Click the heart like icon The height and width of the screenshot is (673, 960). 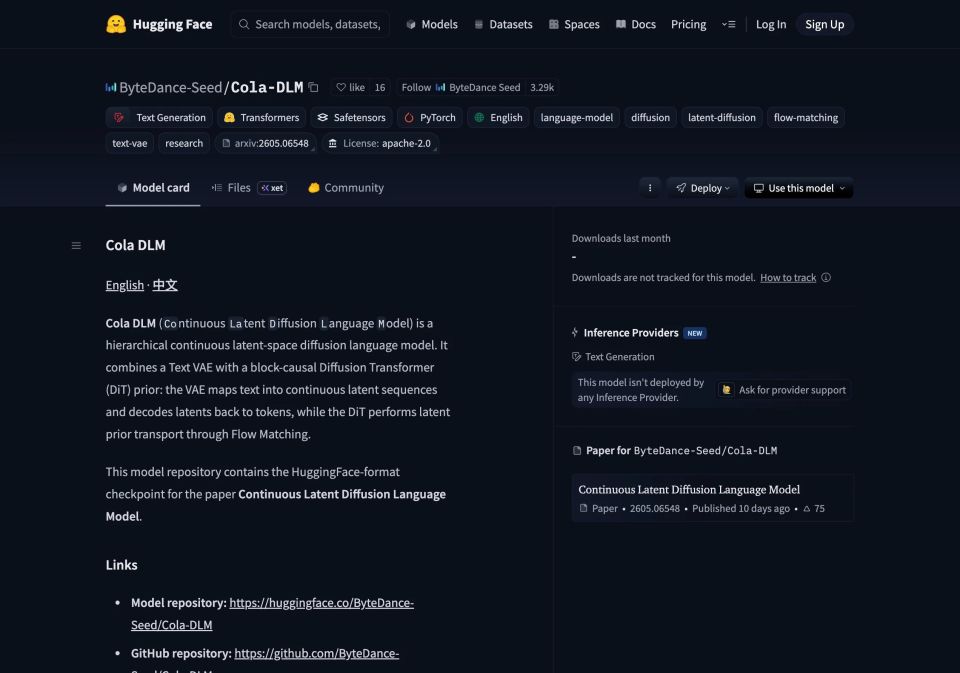[341, 88]
